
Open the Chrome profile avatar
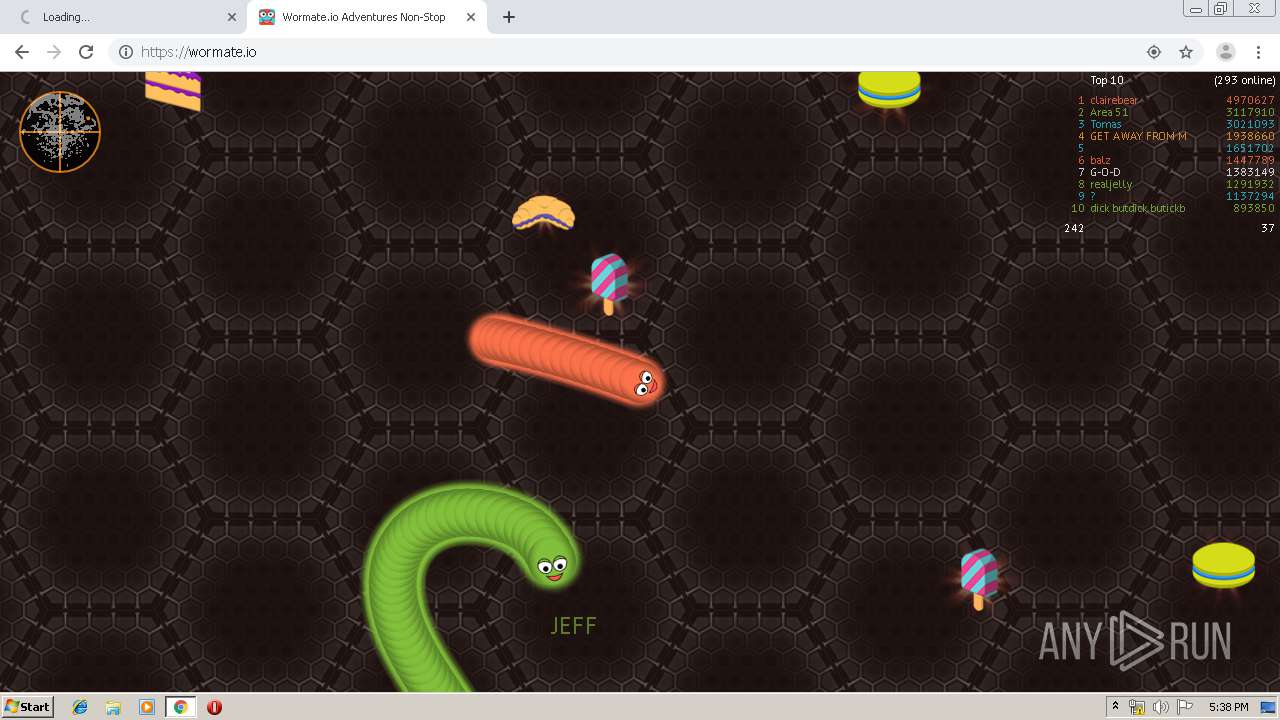click(1226, 52)
